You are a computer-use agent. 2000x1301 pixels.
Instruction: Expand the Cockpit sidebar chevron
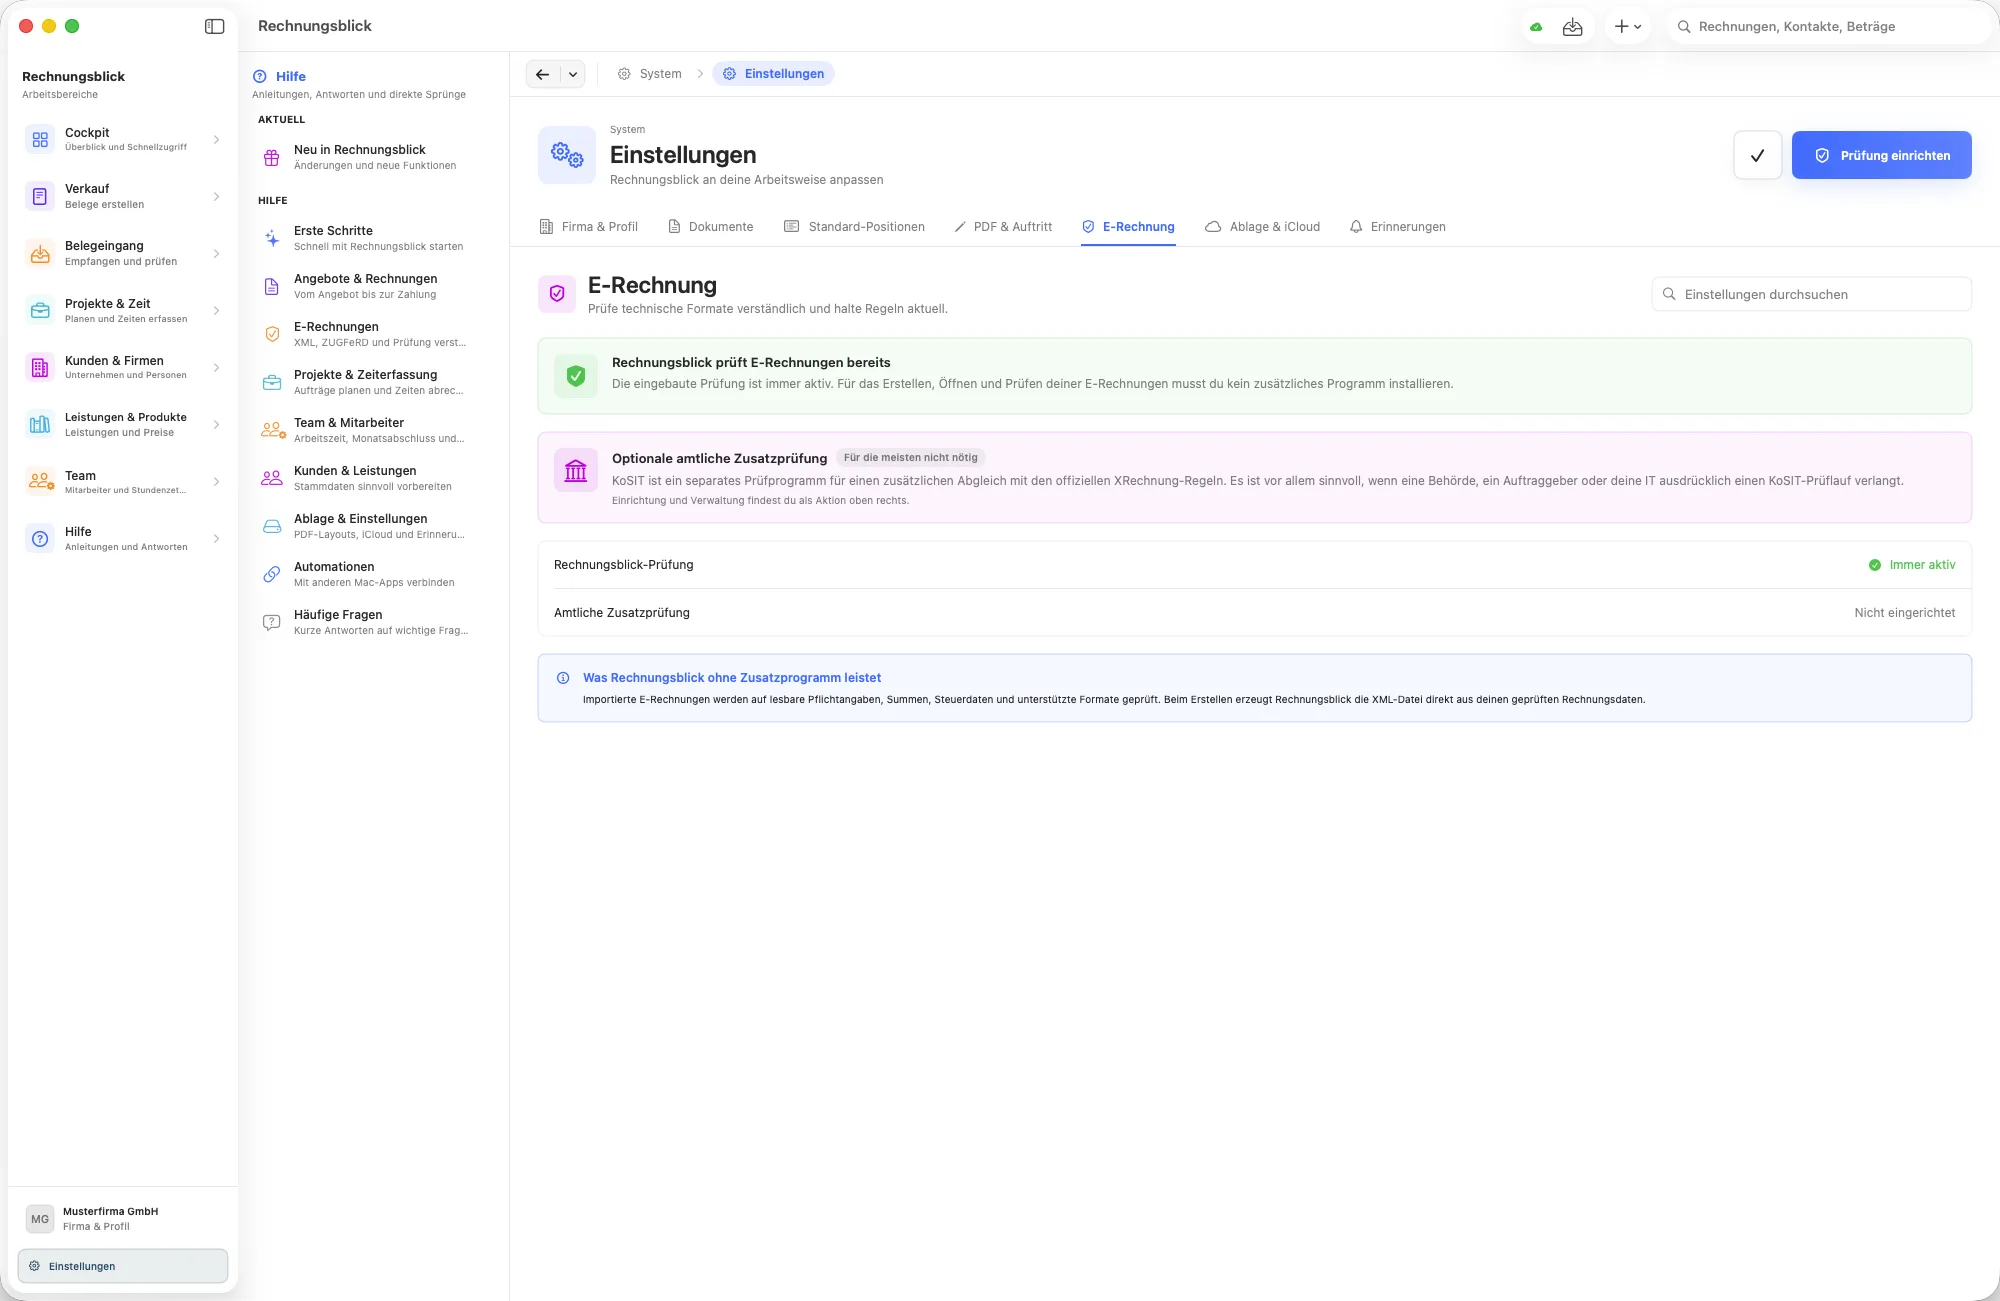point(216,140)
